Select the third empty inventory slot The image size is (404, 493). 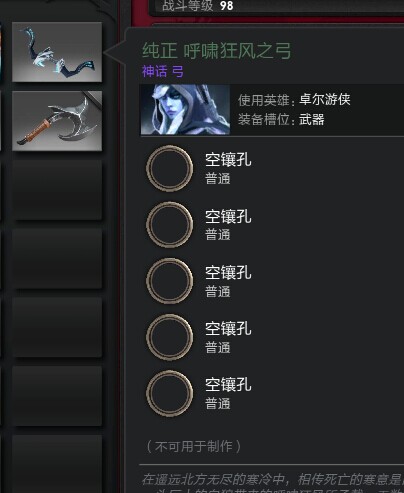click(x=57, y=327)
